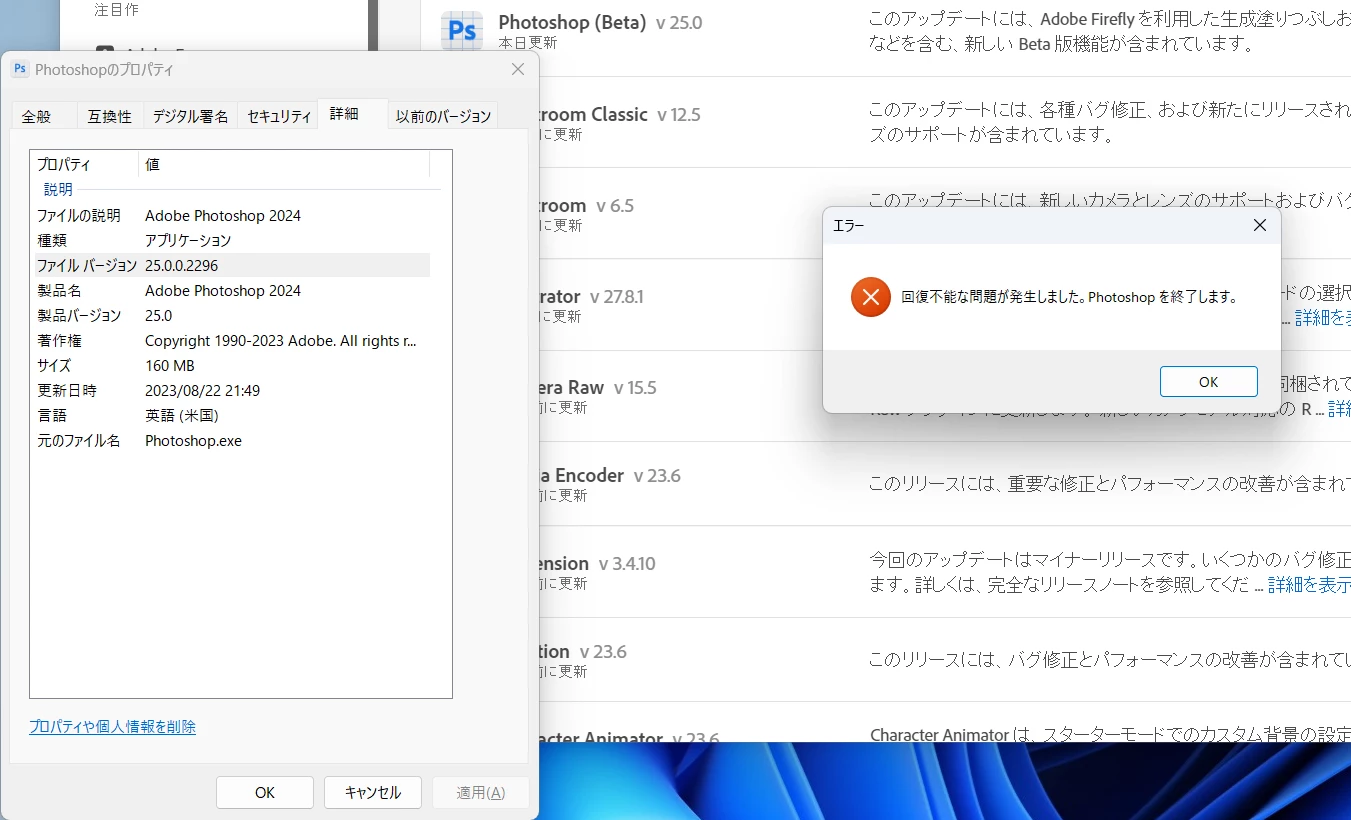
Task: Select the 種類 アプリケーション row
Action: (x=231, y=240)
